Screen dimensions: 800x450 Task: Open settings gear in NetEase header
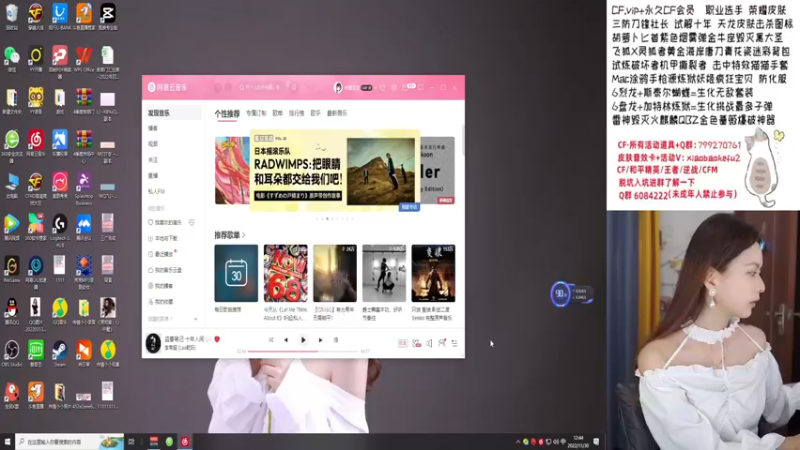(394, 88)
